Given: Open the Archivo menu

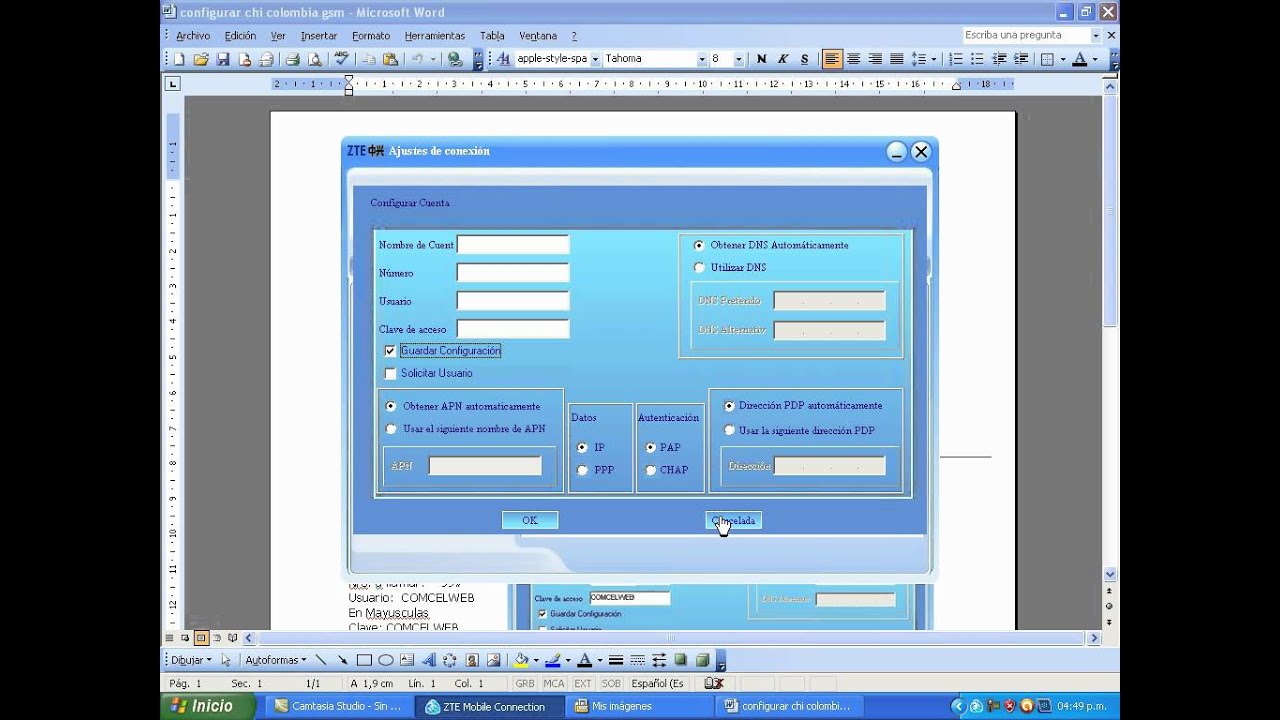Looking at the screenshot, I should [x=193, y=36].
